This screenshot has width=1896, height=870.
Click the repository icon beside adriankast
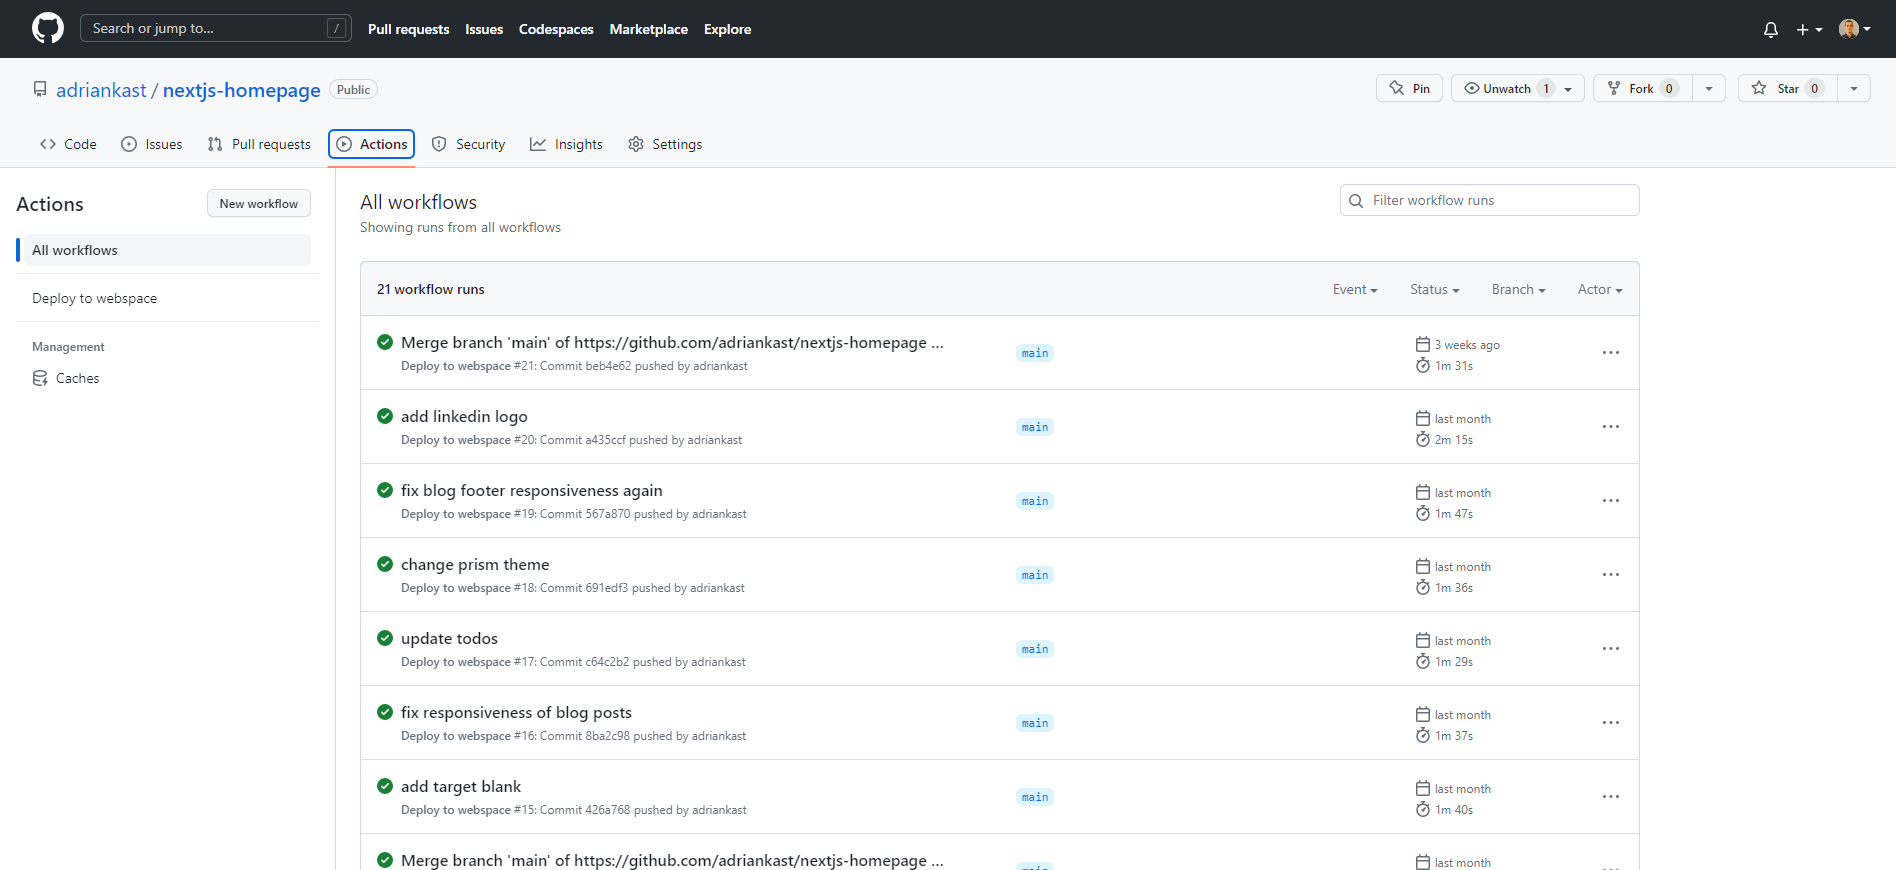[40, 89]
